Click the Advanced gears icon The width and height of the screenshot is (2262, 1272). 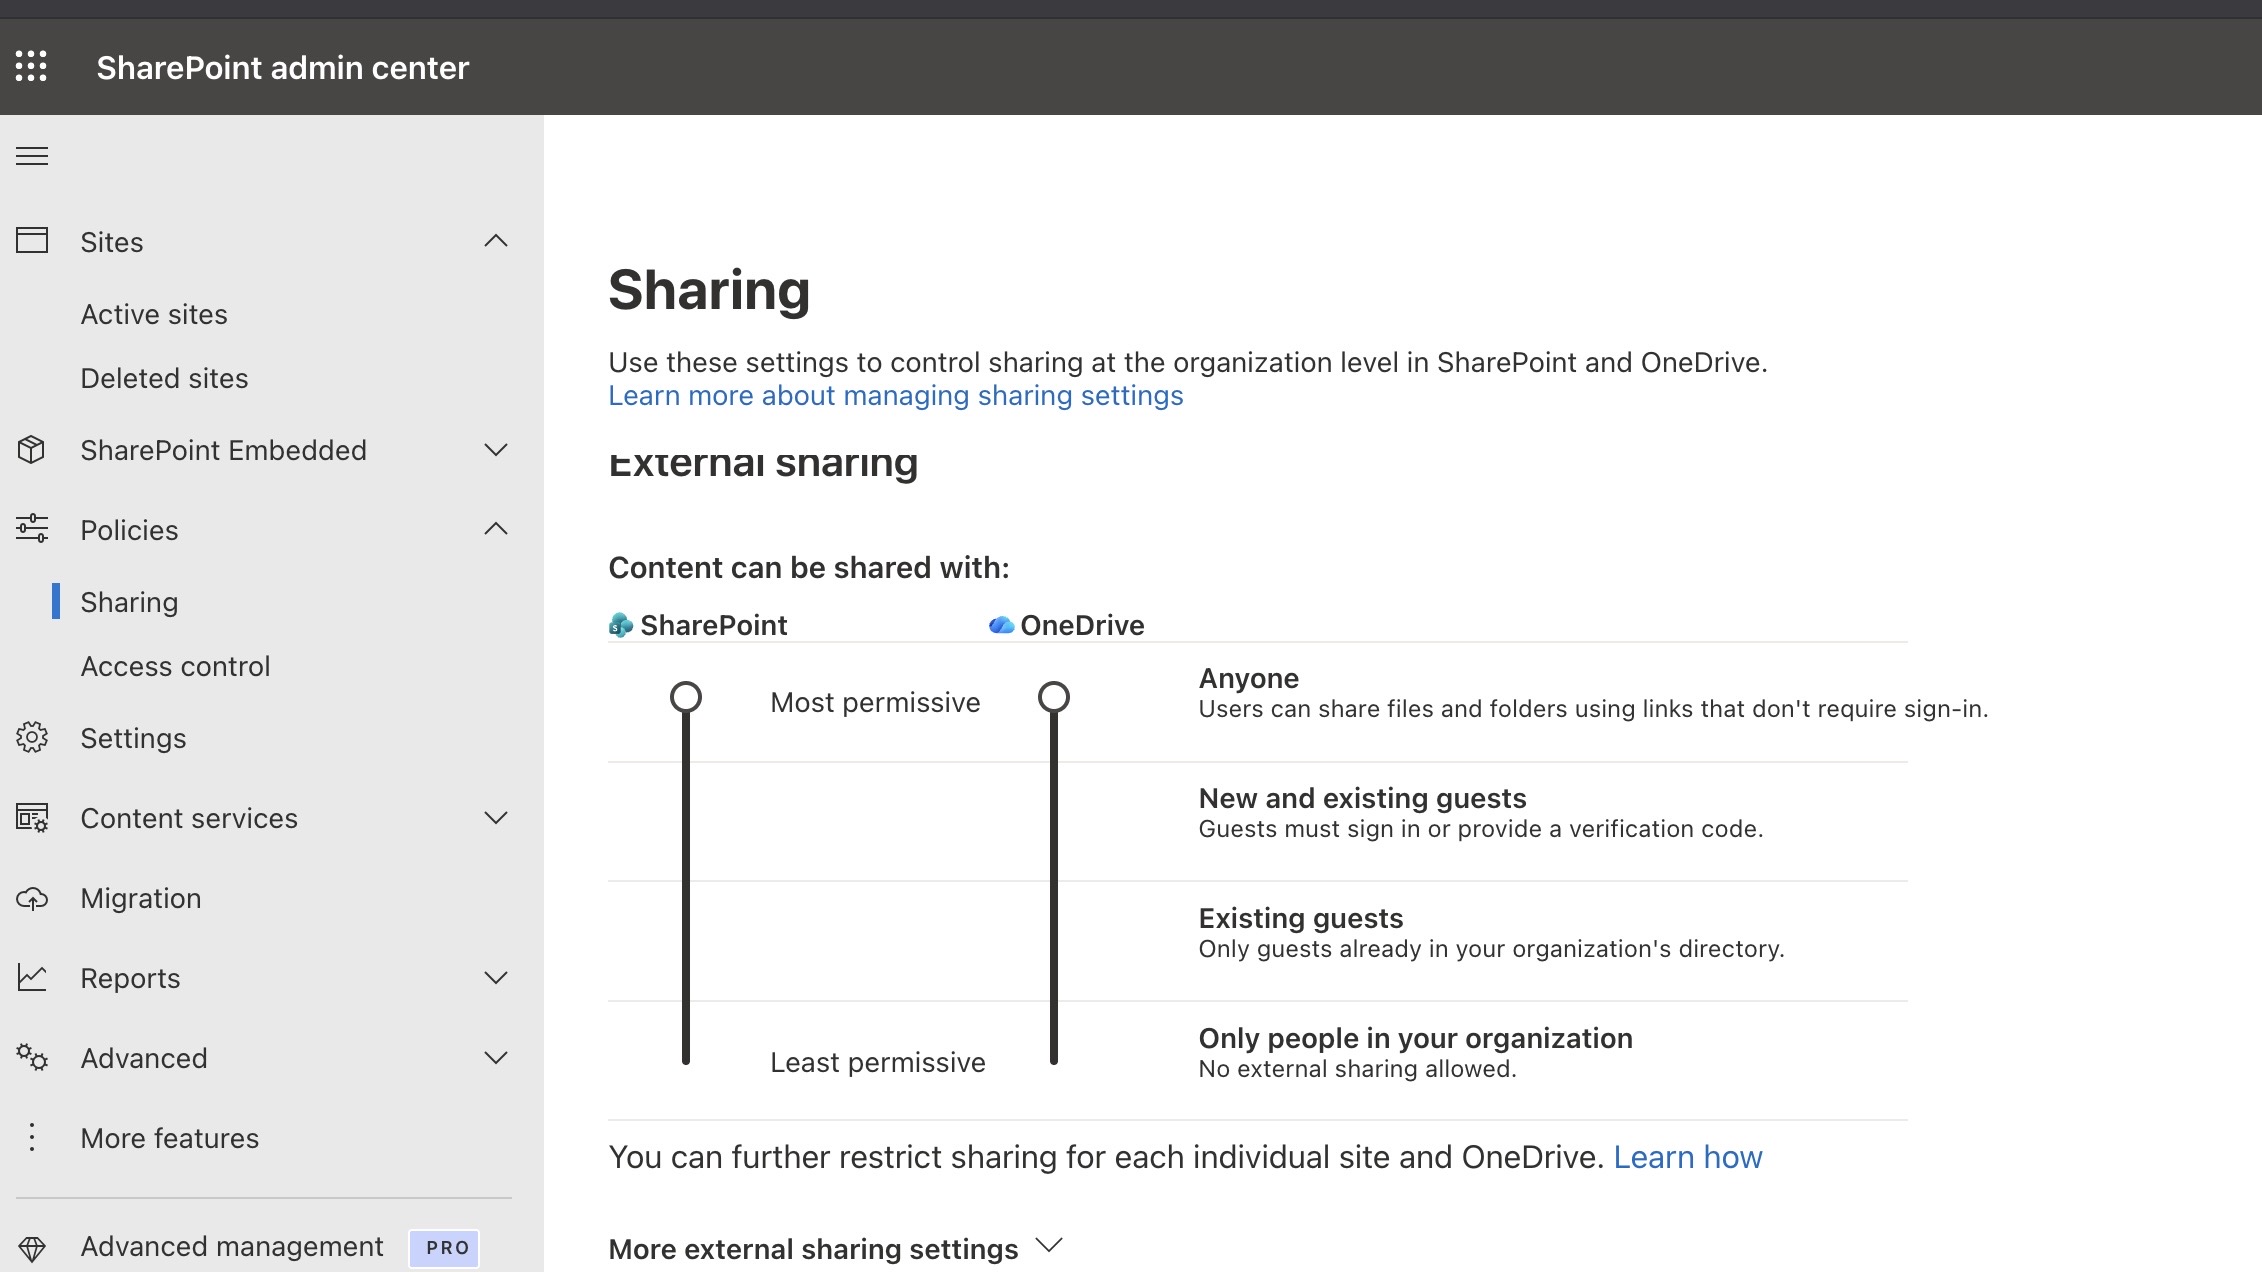pos(32,1057)
